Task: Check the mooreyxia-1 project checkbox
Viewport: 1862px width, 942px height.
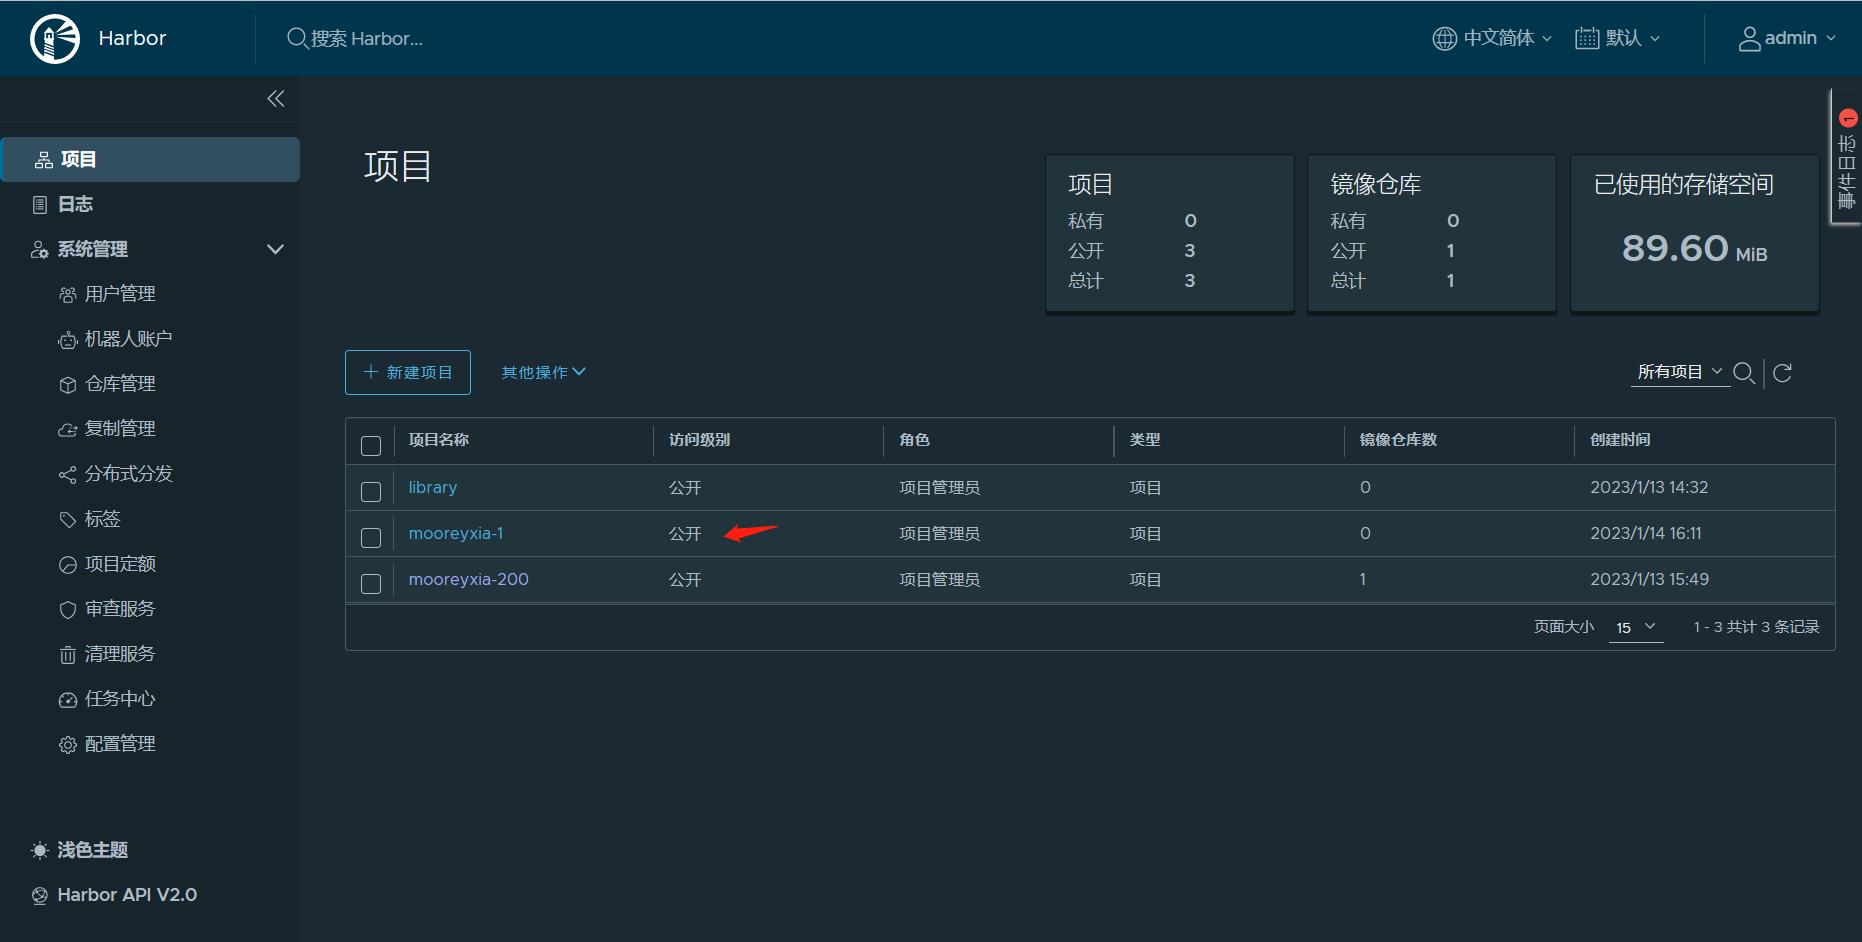Action: 371,538
